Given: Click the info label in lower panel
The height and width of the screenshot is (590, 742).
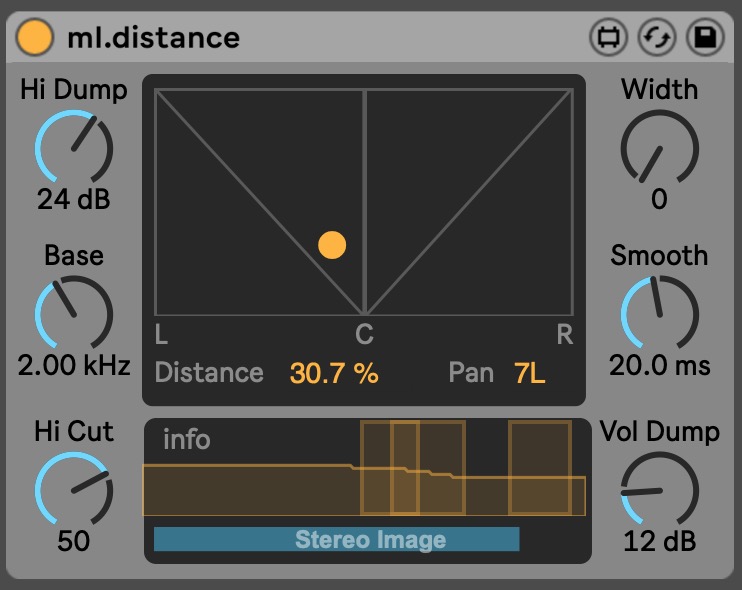Looking at the screenshot, I should click(x=187, y=439).
